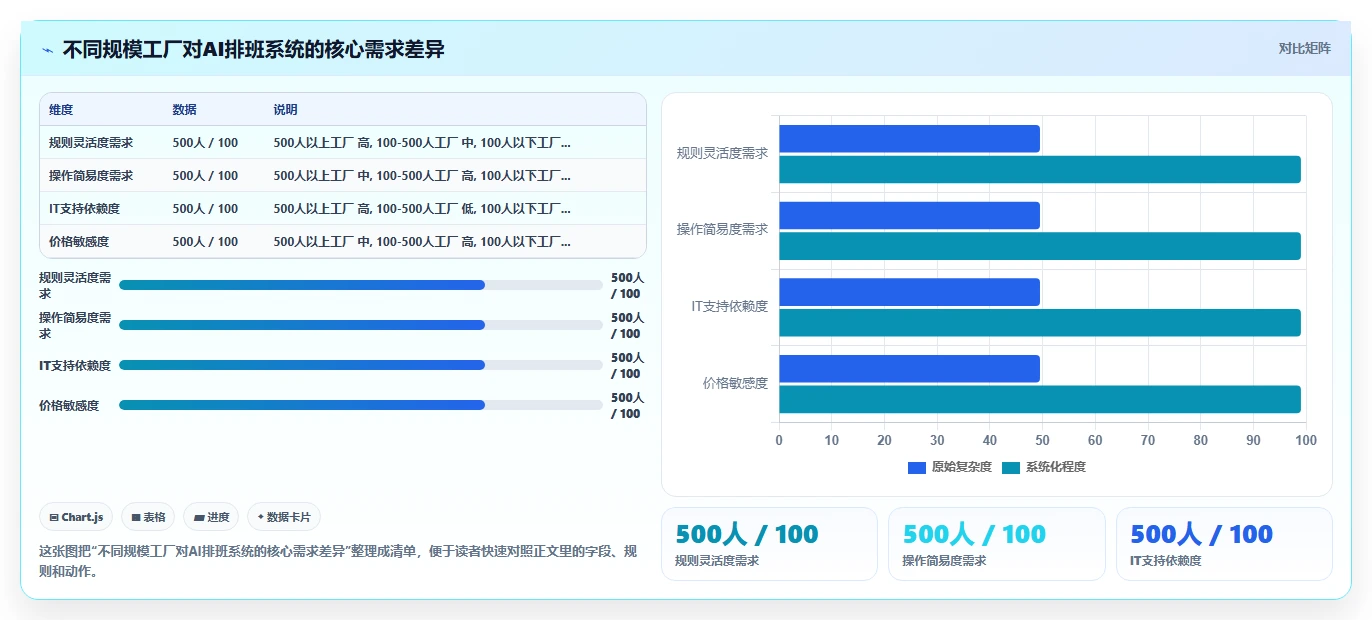1372x620 pixels.
Task: Click the 价格敏感度 progress bar
Action: [361, 405]
